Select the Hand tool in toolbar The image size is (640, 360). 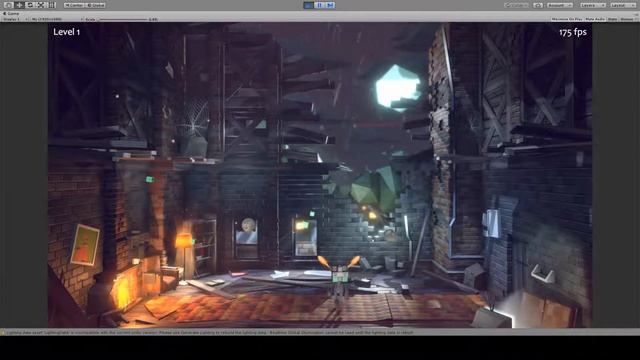click(x=8, y=5)
